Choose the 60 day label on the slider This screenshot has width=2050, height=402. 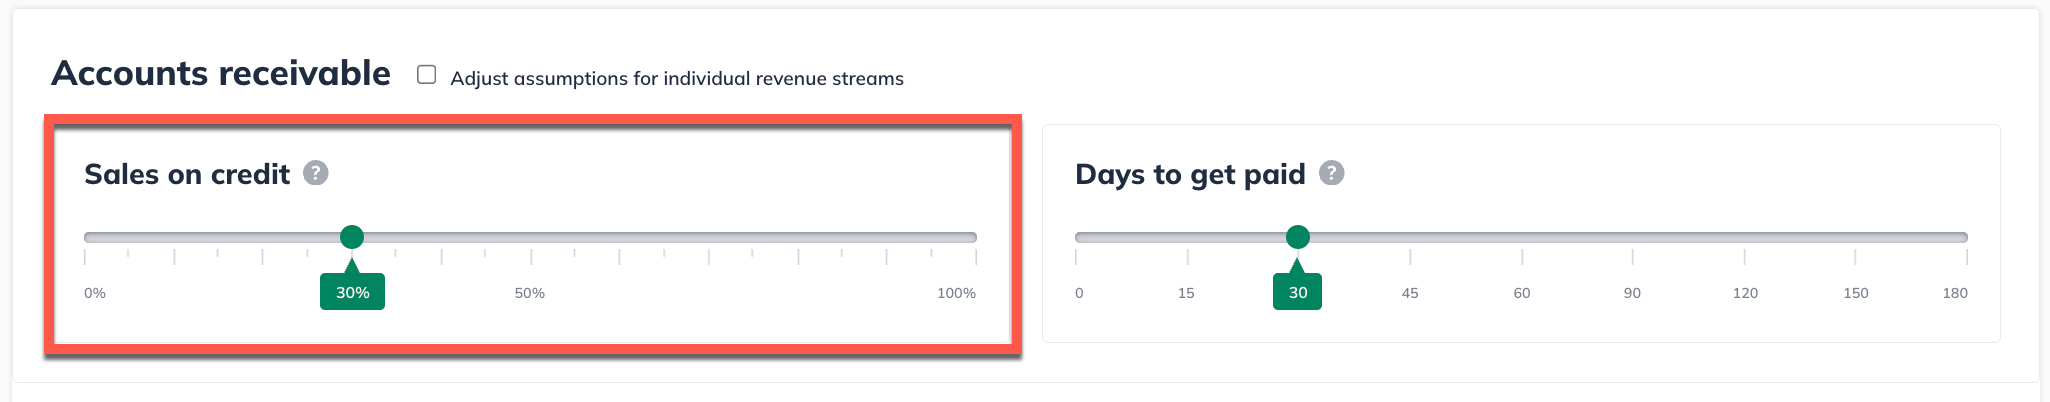pyautogui.click(x=1522, y=293)
